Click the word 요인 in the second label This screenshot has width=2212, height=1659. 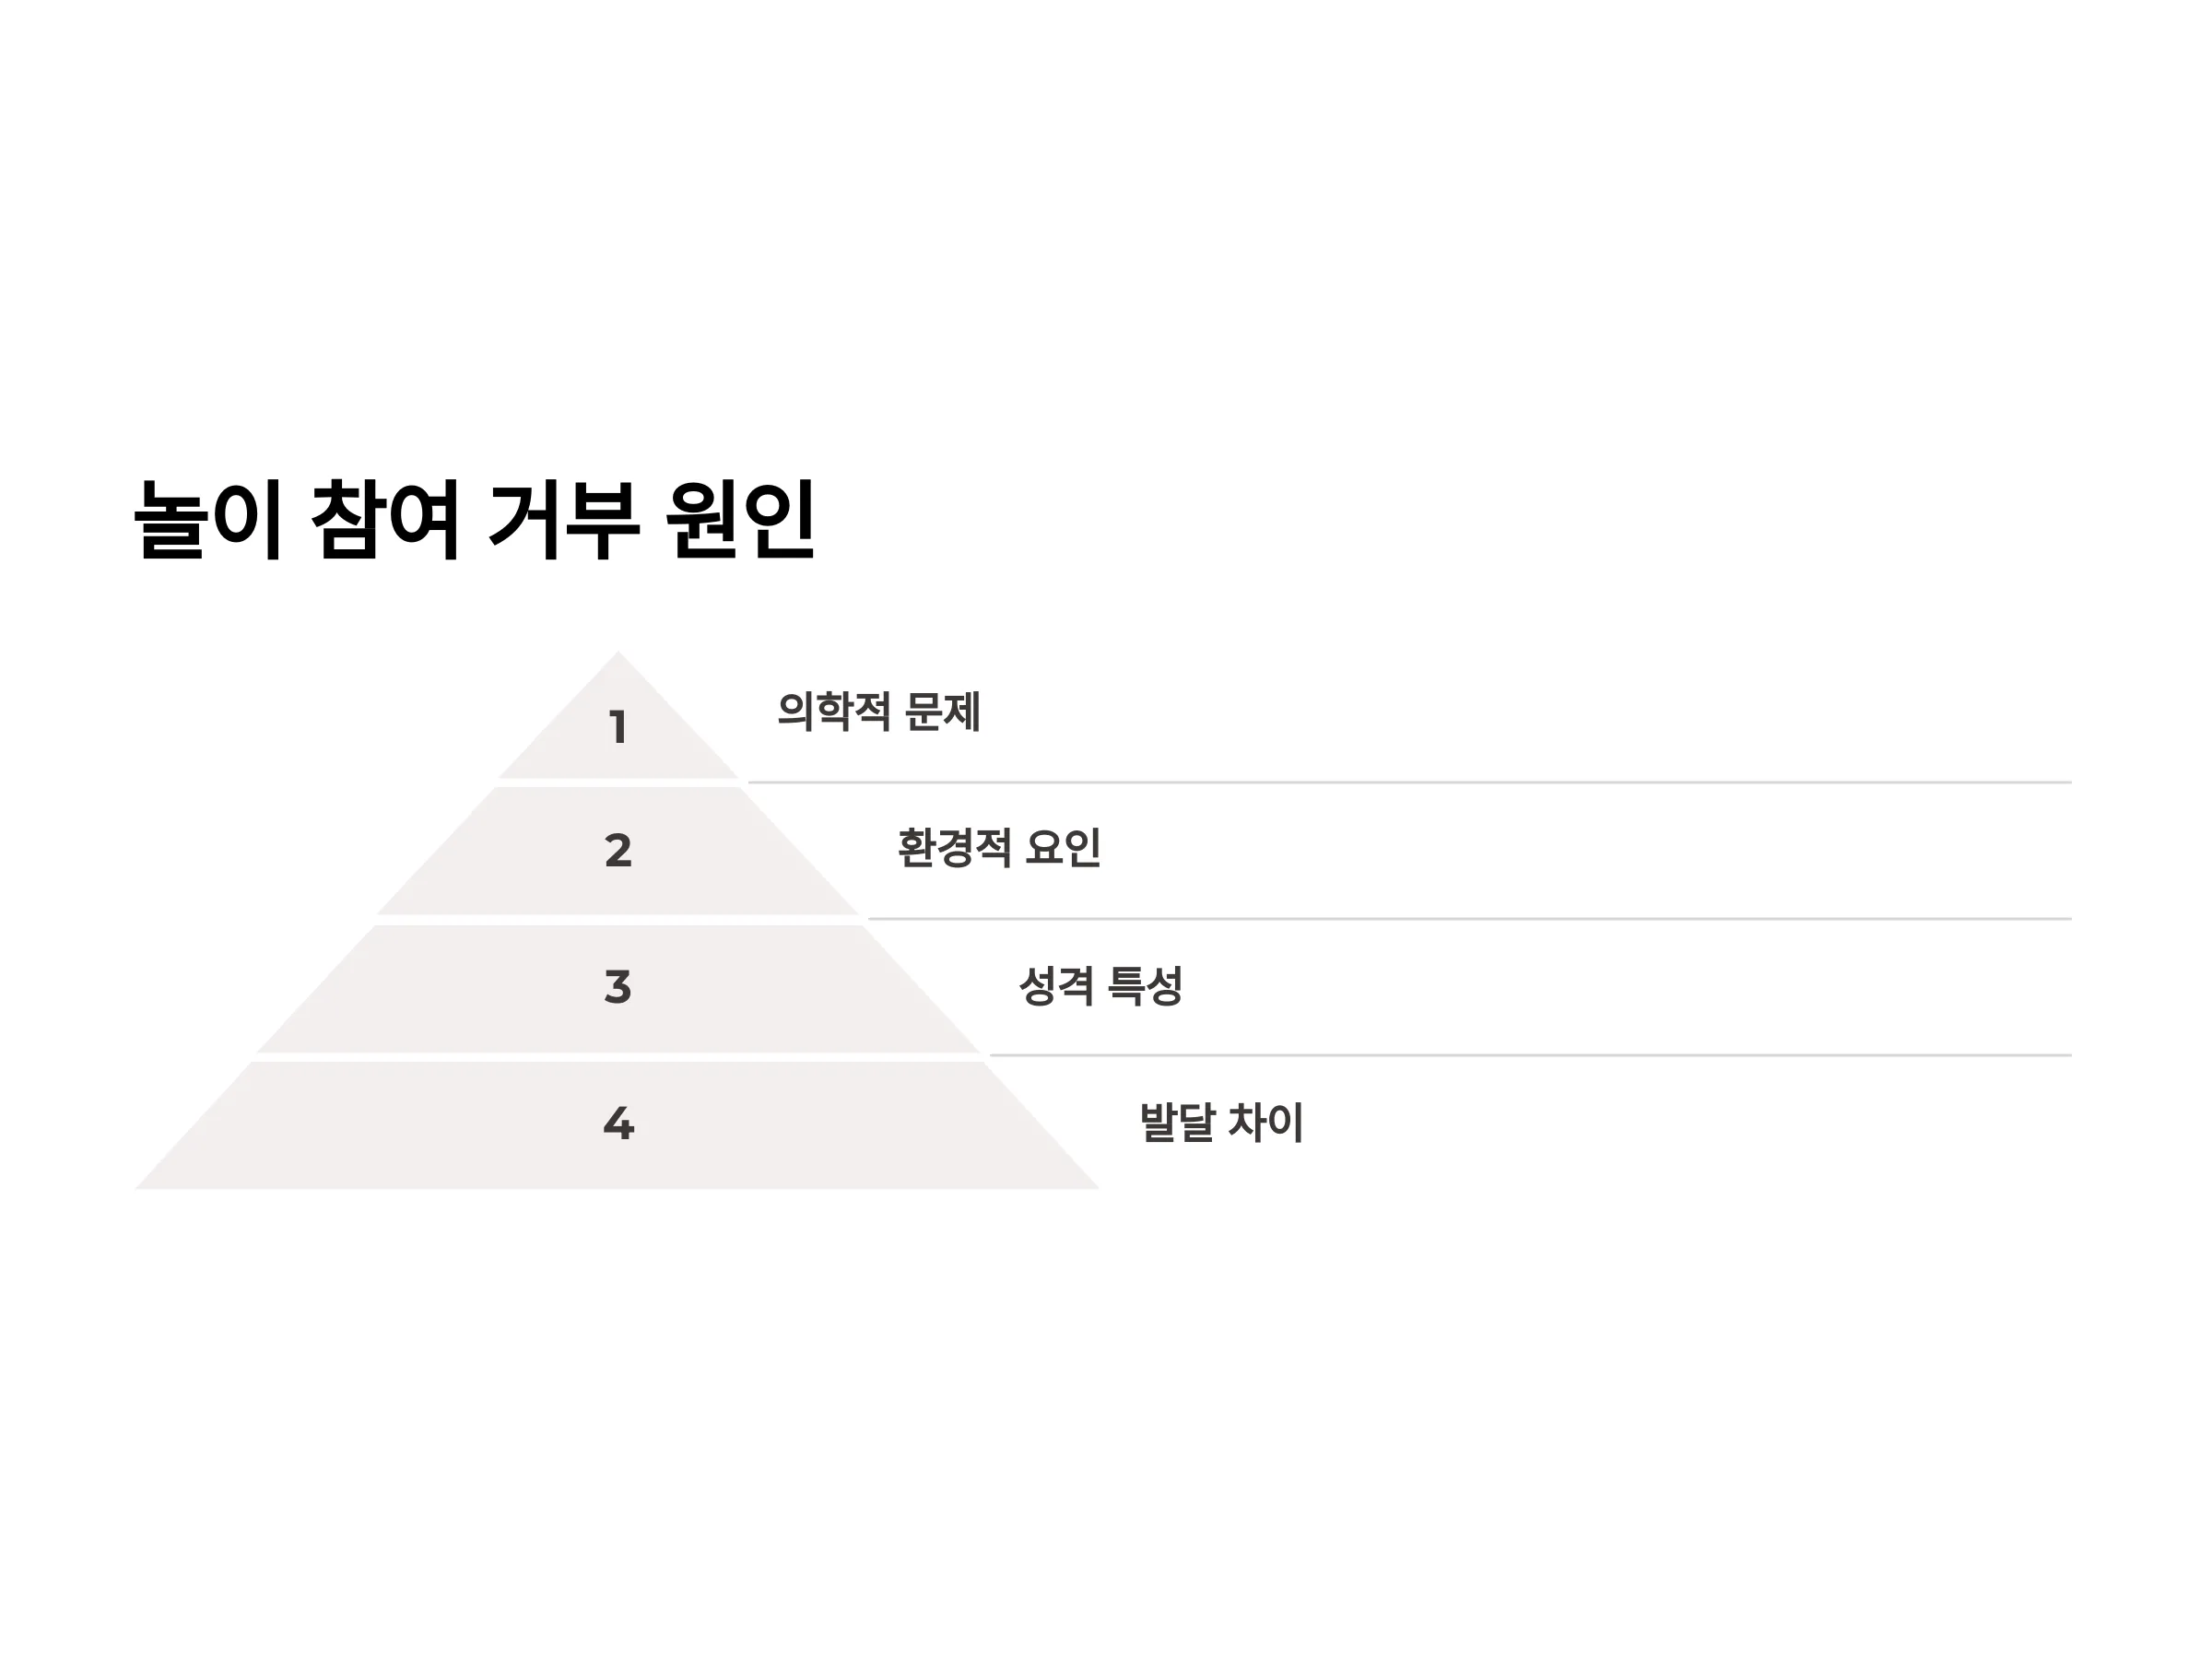(x=1064, y=848)
